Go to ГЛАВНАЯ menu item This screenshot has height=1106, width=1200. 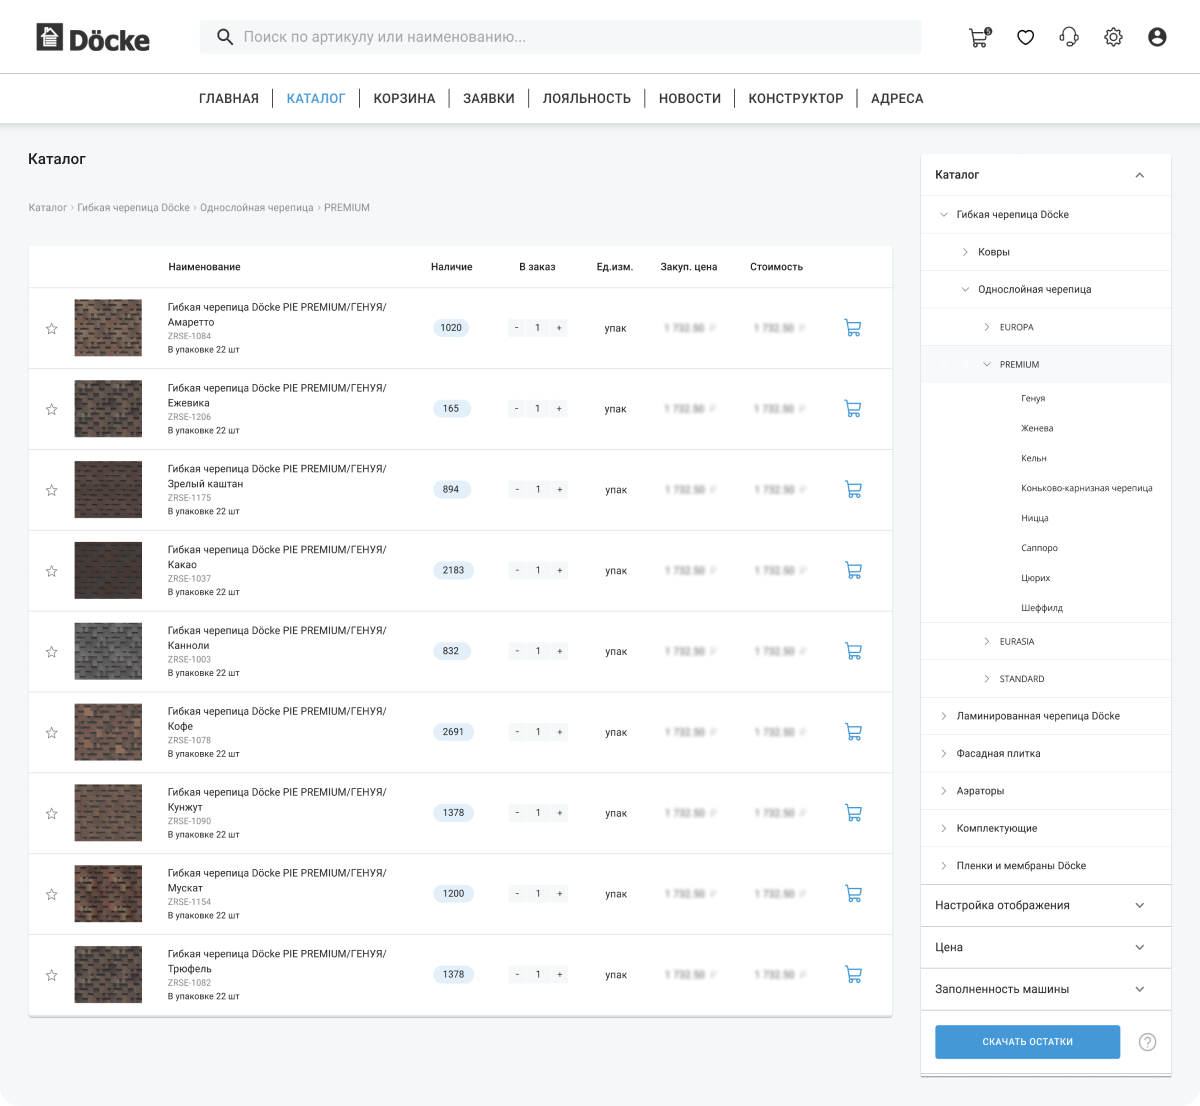point(229,98)
